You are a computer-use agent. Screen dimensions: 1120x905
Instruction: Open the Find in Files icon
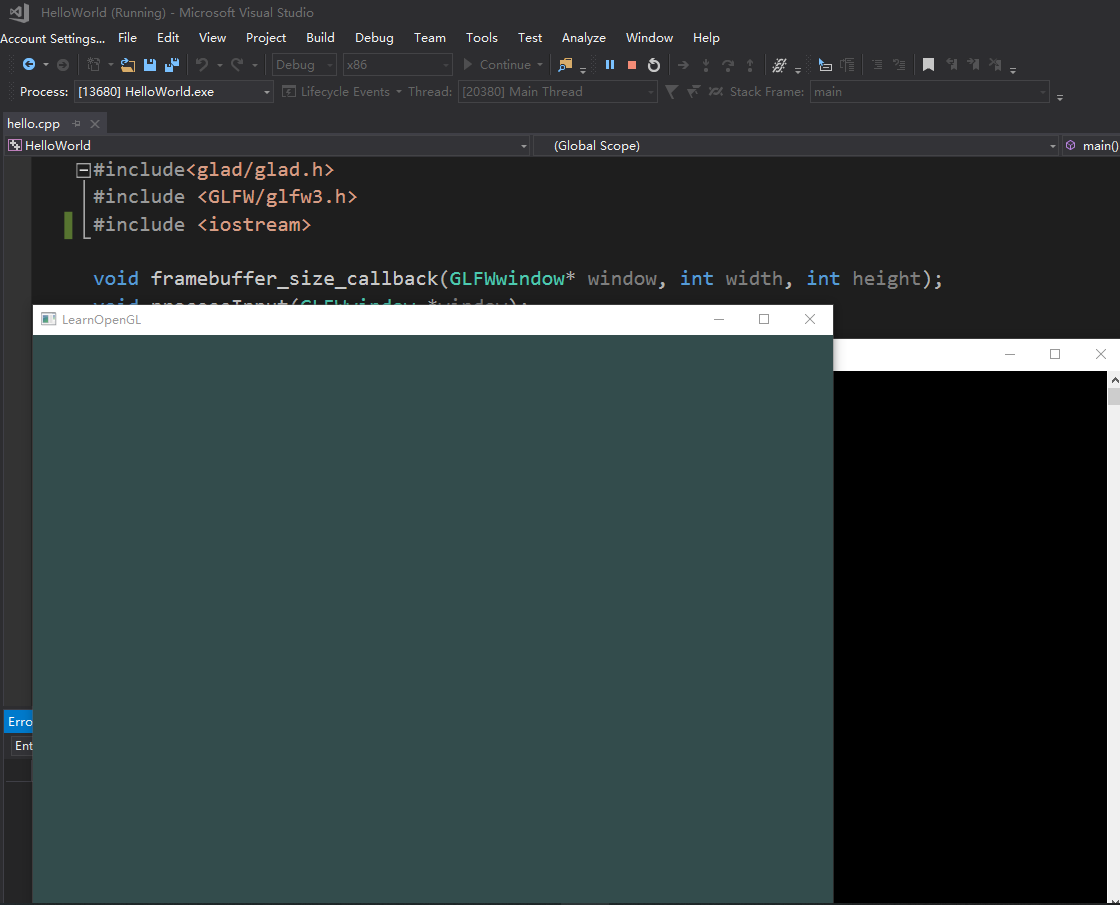pyautogui.click(x=566, y=65)
